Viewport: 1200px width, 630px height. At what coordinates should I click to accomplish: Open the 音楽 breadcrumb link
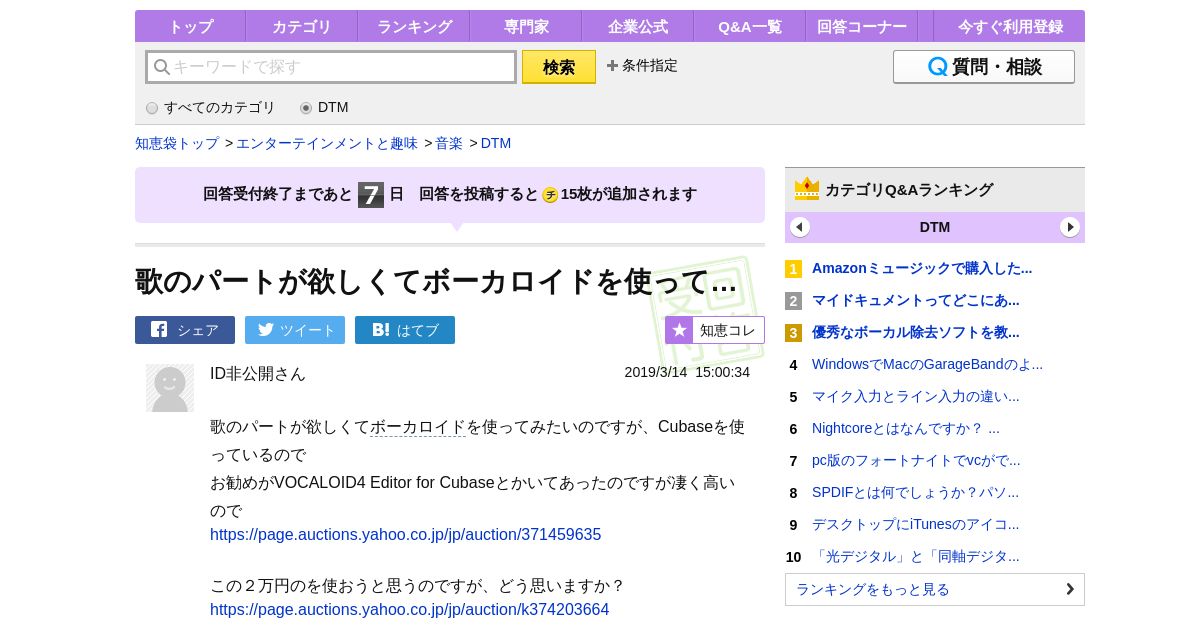(449, 143)
